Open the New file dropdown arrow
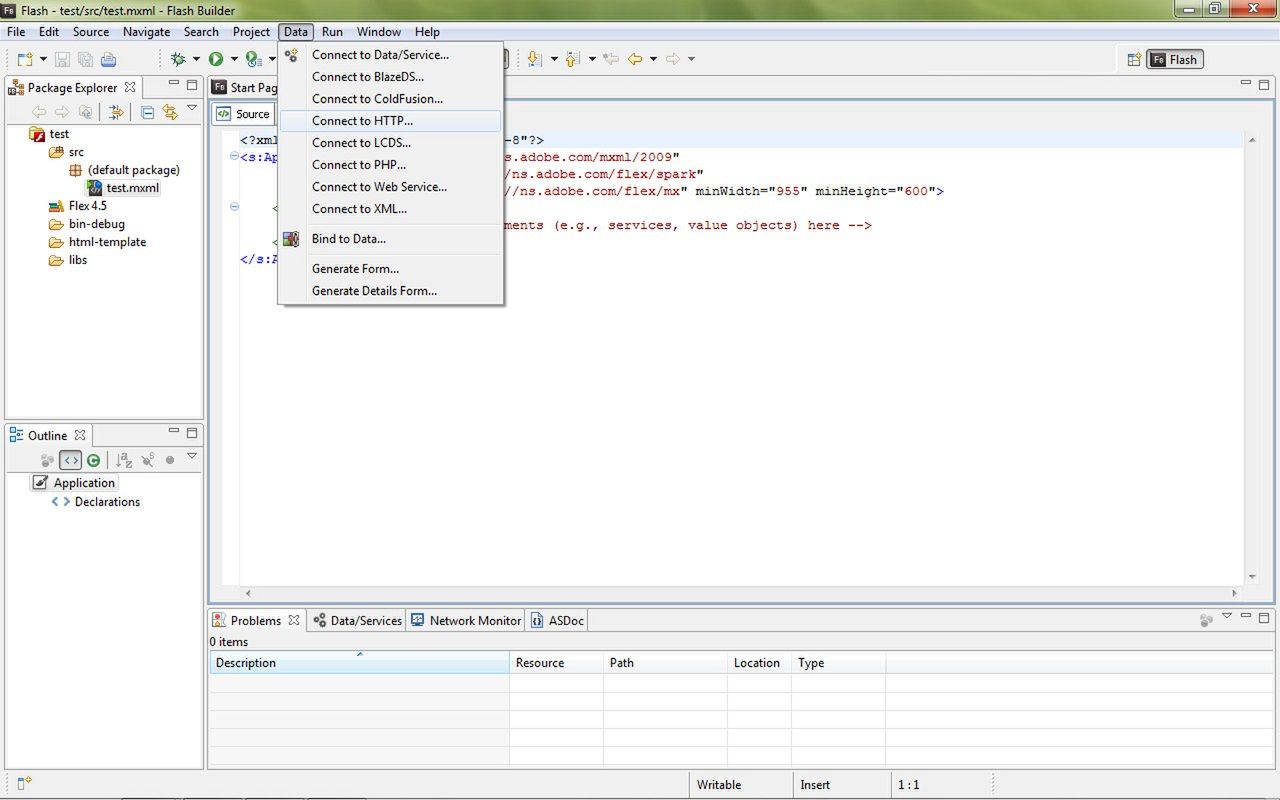 click(x=44, y=59)
